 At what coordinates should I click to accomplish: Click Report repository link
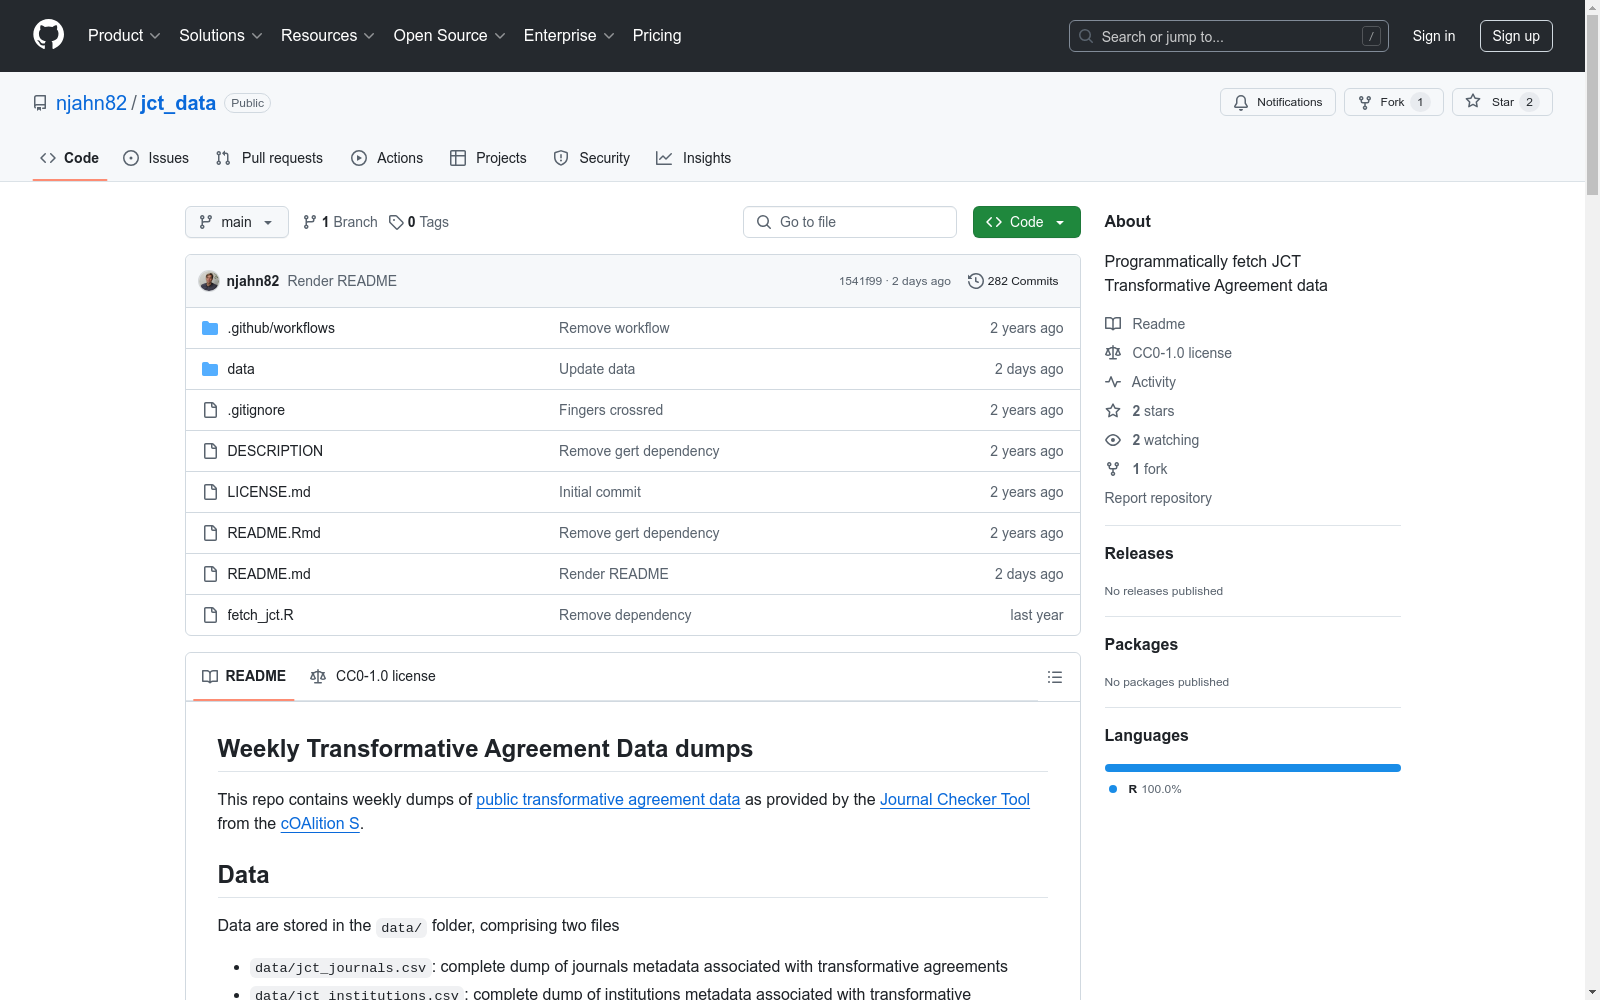[x=1158, y=498]
